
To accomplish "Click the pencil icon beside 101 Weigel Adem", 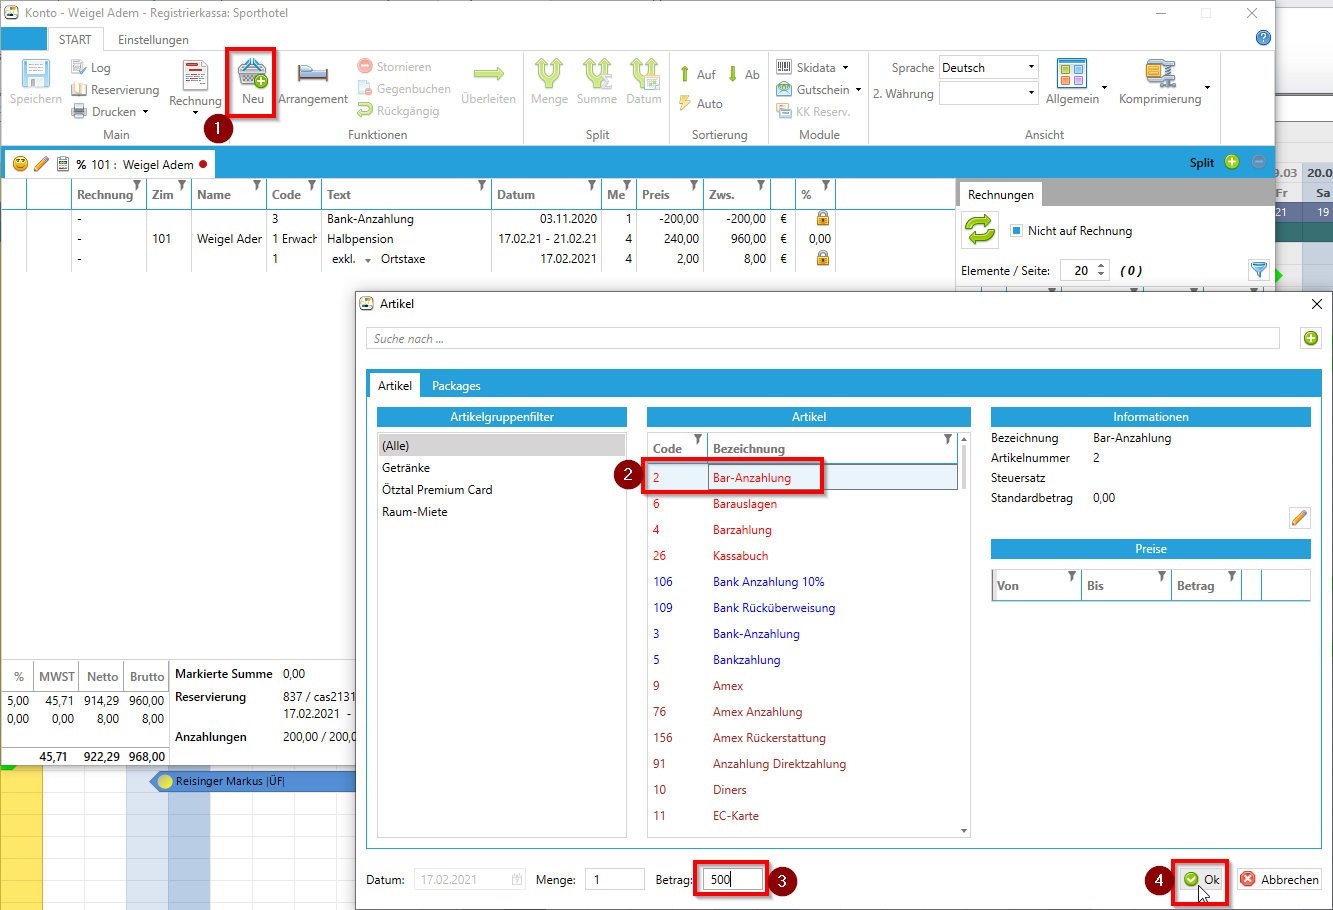I will pos(41,164).
